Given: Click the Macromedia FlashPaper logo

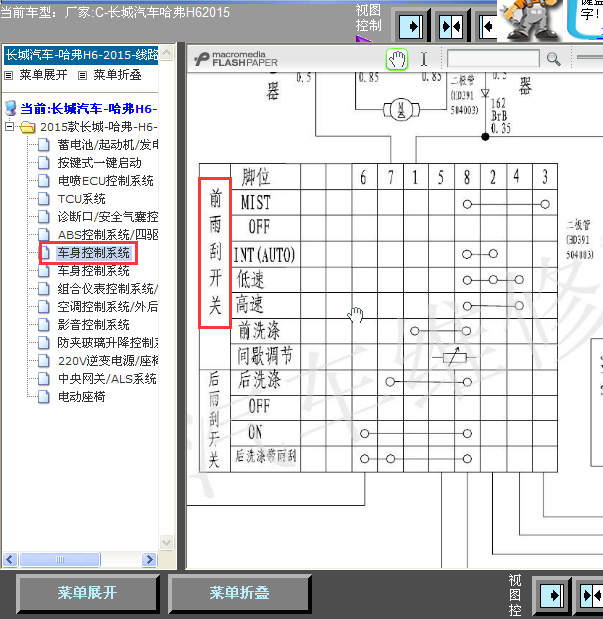Looking at the screenshot, I should coord(236,59).
